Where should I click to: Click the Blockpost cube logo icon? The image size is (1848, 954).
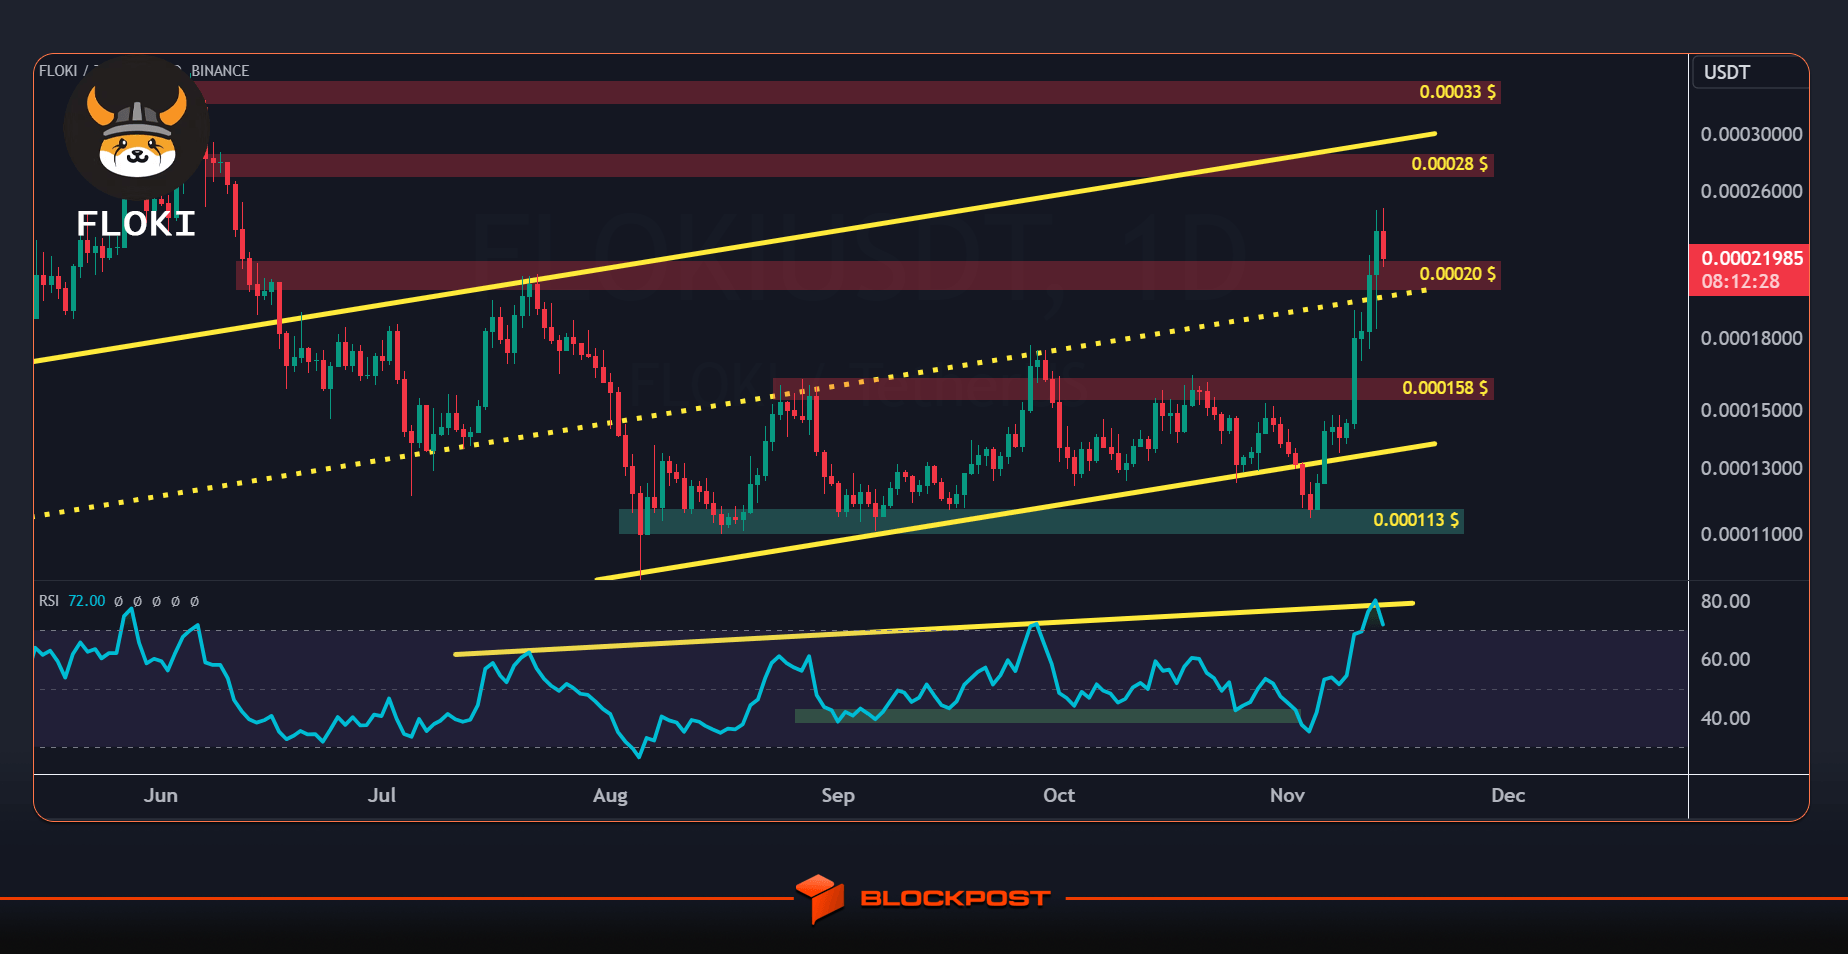820,898
